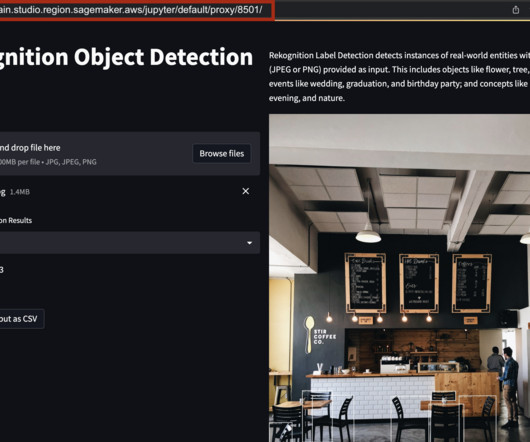Image resolution: width=530 pixels, height=442 pixels.
Task: Click the drag and drop file area
Action: (130, 154)
